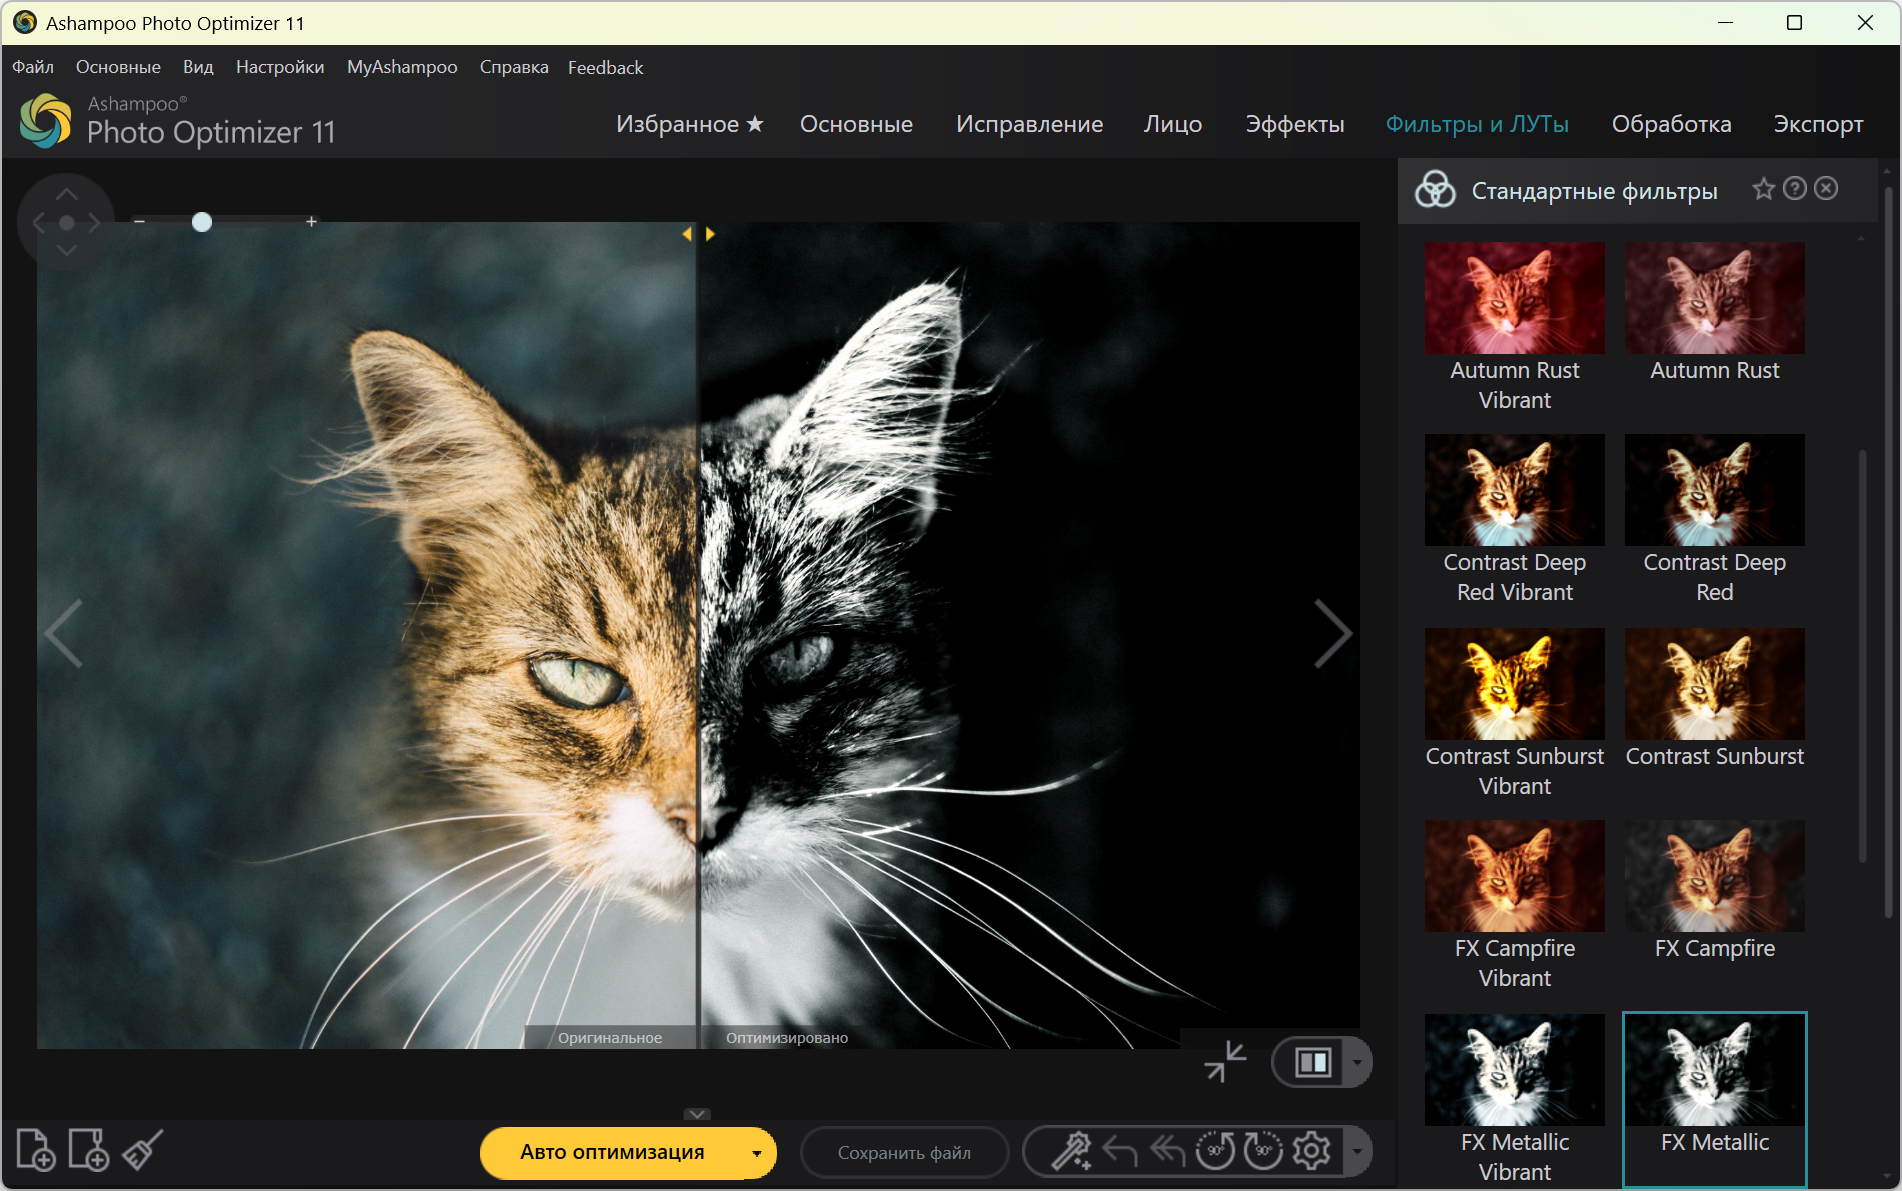Click the add file icon

(x=36, y=1150)
